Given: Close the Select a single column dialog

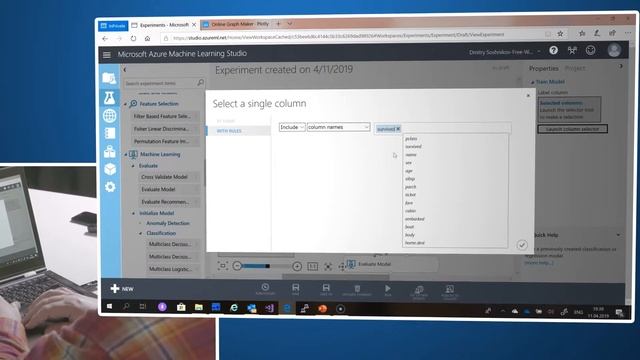Looking at the screenshot, I should coord(528,96).
